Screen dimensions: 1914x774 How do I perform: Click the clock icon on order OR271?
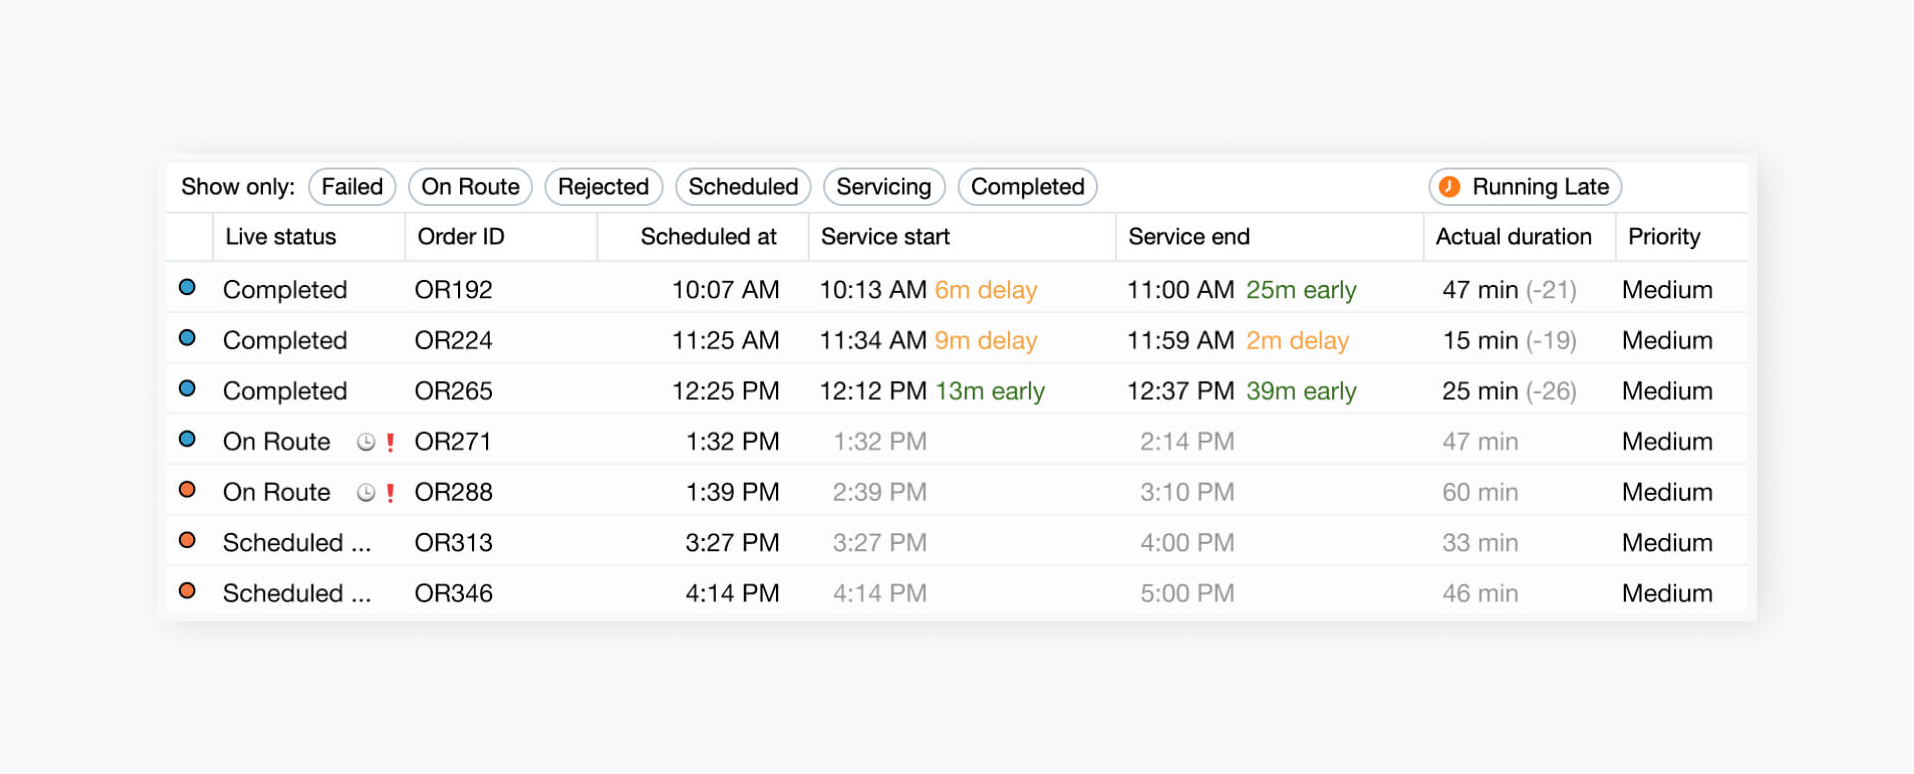point(366,442)
